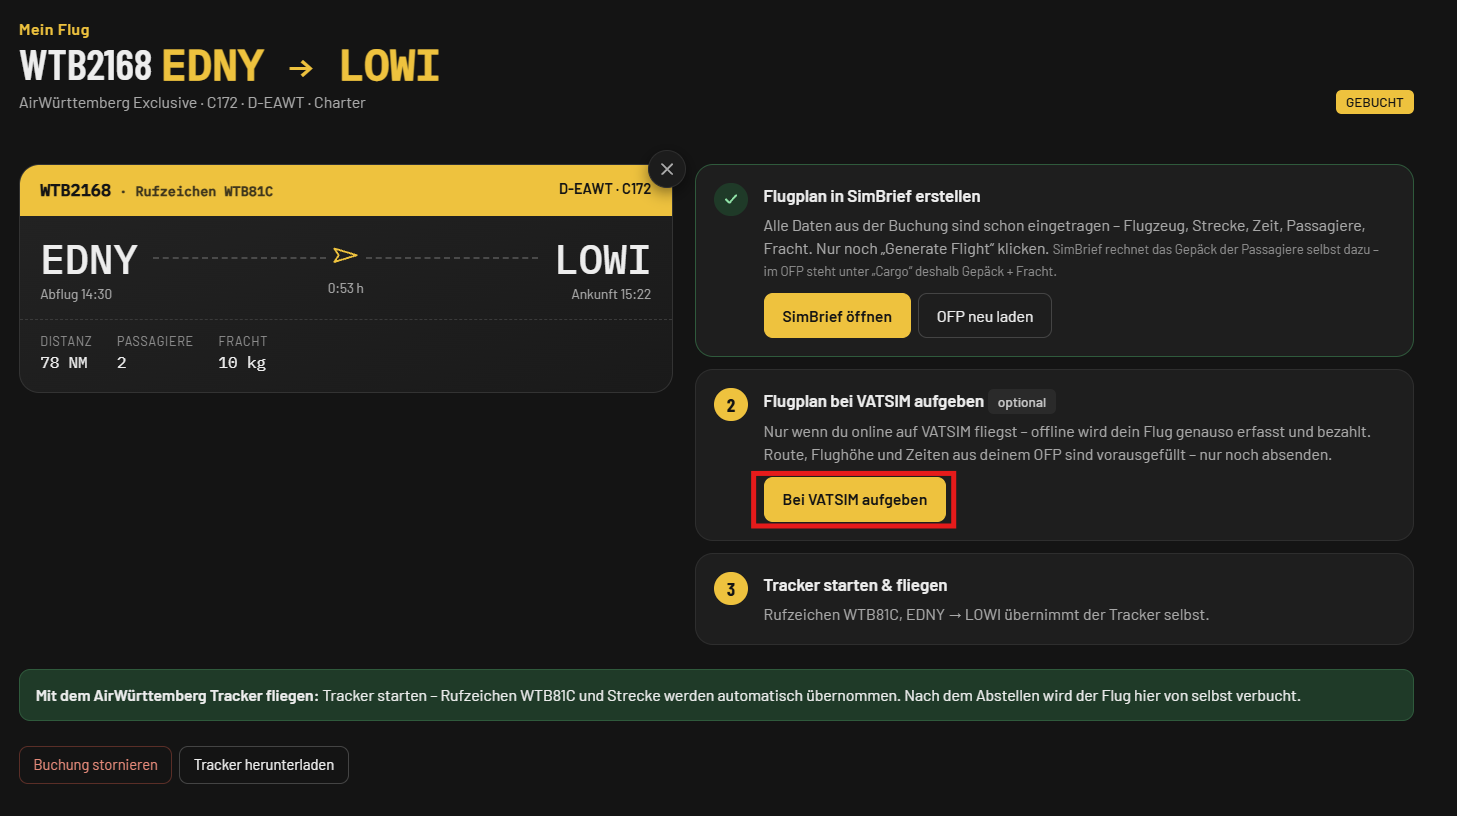Image resolution: width=1457 pixels, height=816 pixels.
Task: Click the airplane icon on the route line
Action: (x=346, y=256)
